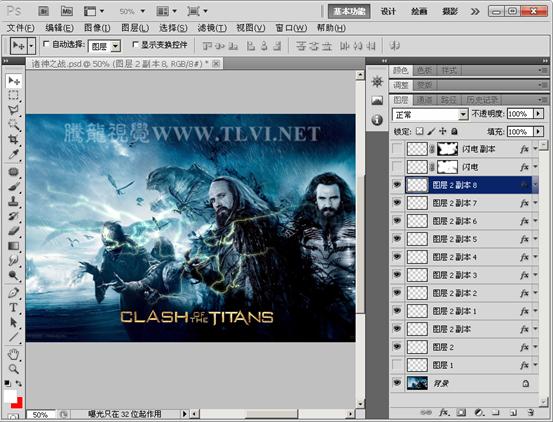
Task: Select the History Brush tool
Action: pyautogui.click(x=14, y=216)
